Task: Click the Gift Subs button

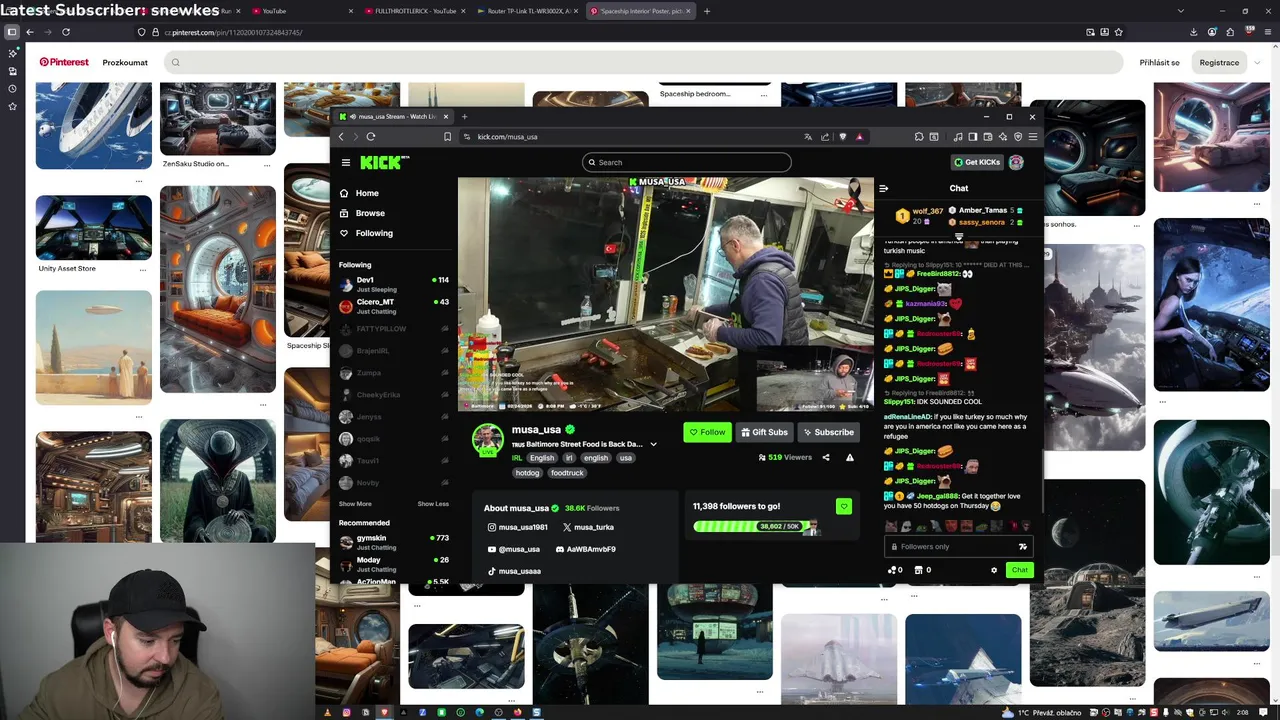Action: pyautogui.click(x=764, y=432)
